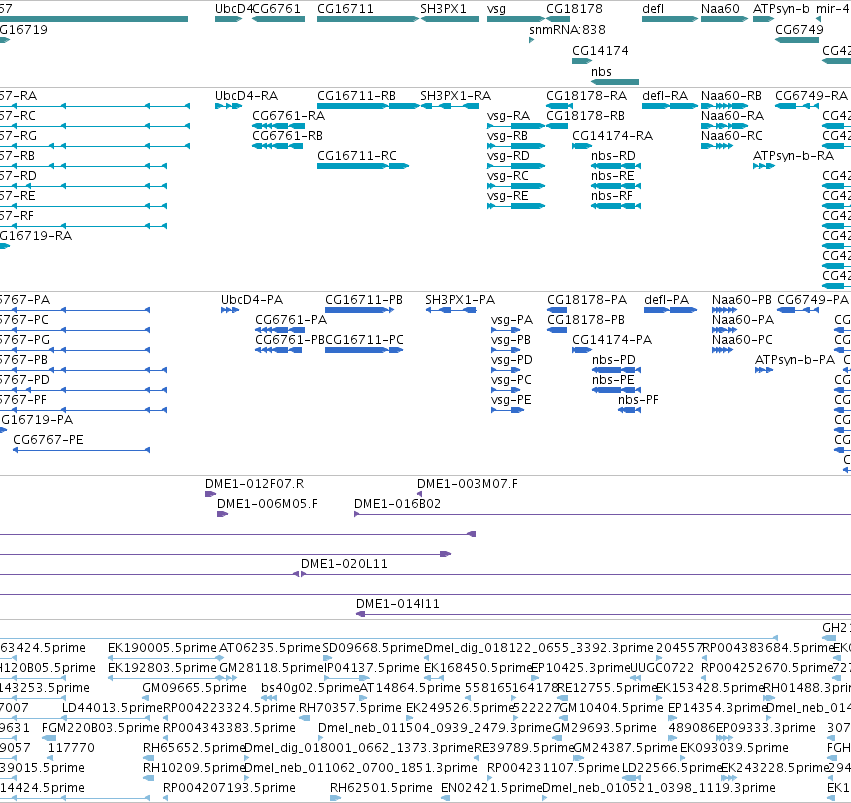Screen dimensions: 851x803
Task: Click the DME1-016B02 BAC label
Action: point(398,504)
